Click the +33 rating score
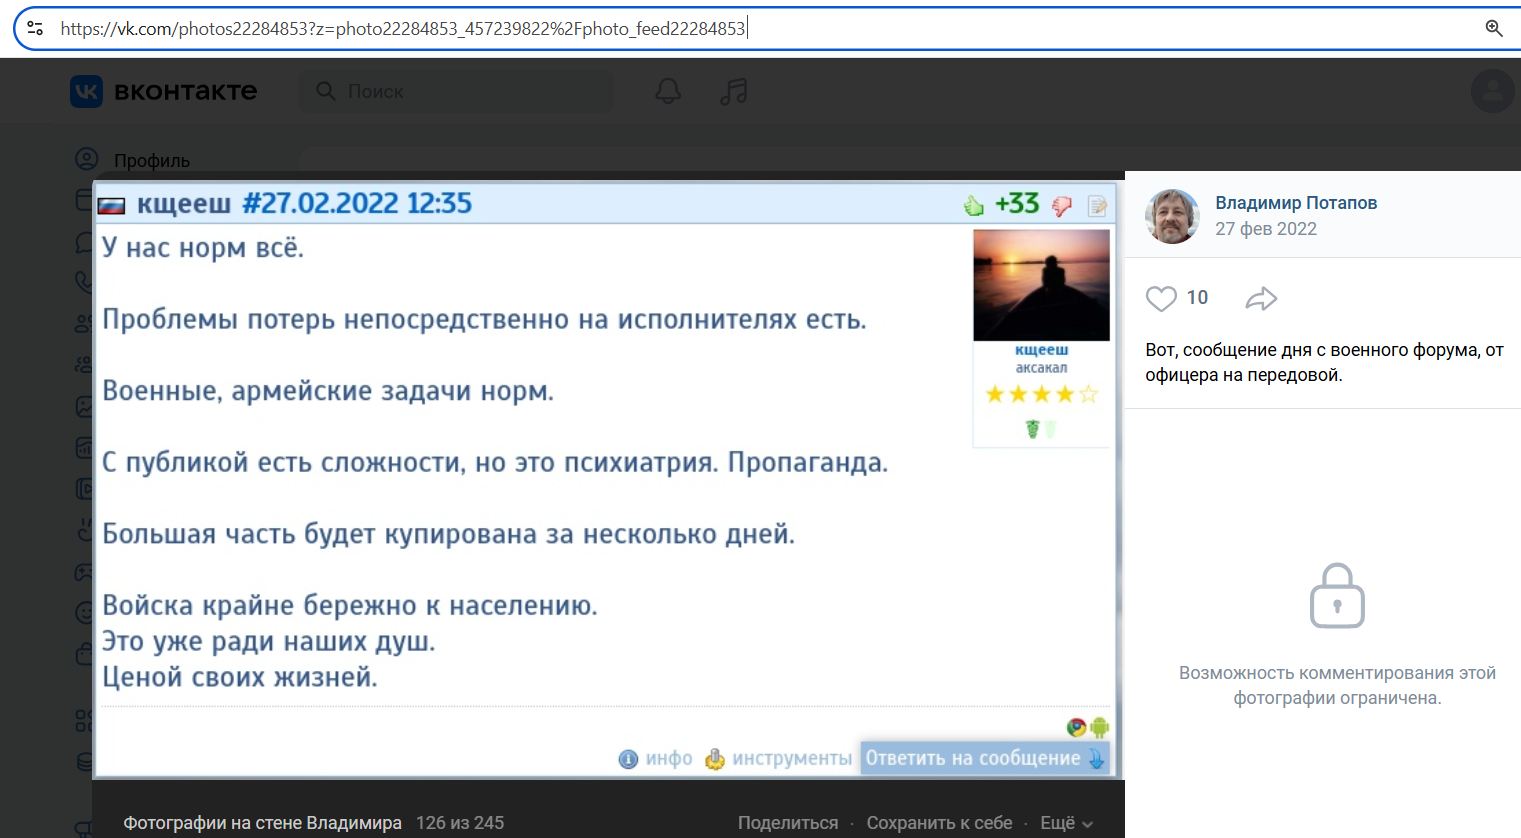Viewport: 1521px width, 838px height. [x=1017, y=204]
